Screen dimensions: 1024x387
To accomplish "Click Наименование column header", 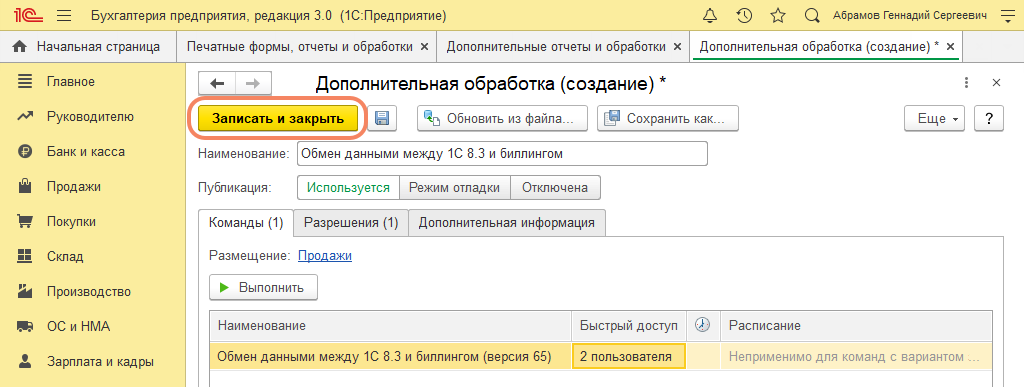I will pos(391,325).
